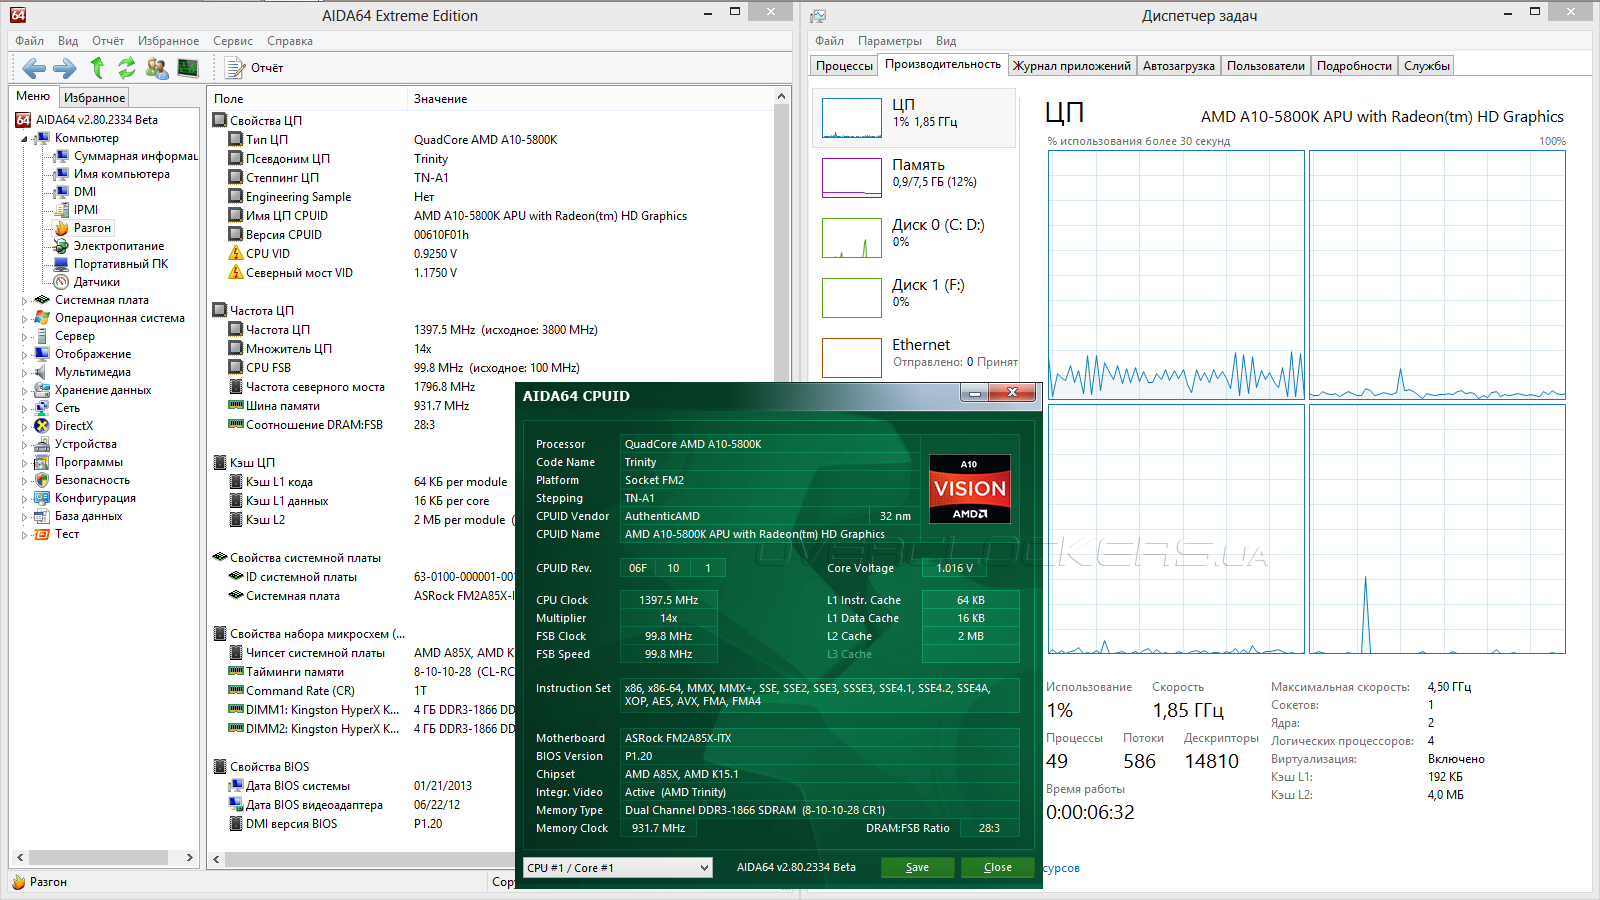Viewport: 1600px width, 900px height.
Task: Expand the Конфигурация tree node
Action: click(x=24, y=498)
